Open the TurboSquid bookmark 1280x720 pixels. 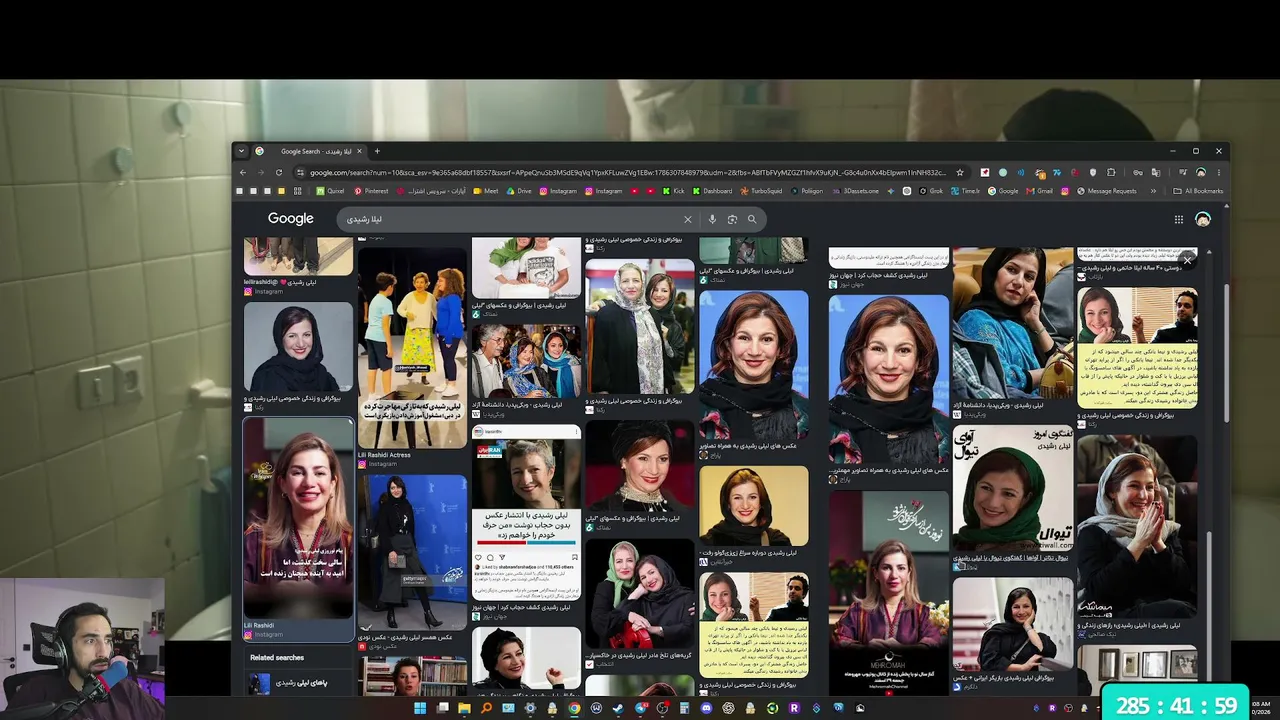pyautogui.click(x=761, y=191)
